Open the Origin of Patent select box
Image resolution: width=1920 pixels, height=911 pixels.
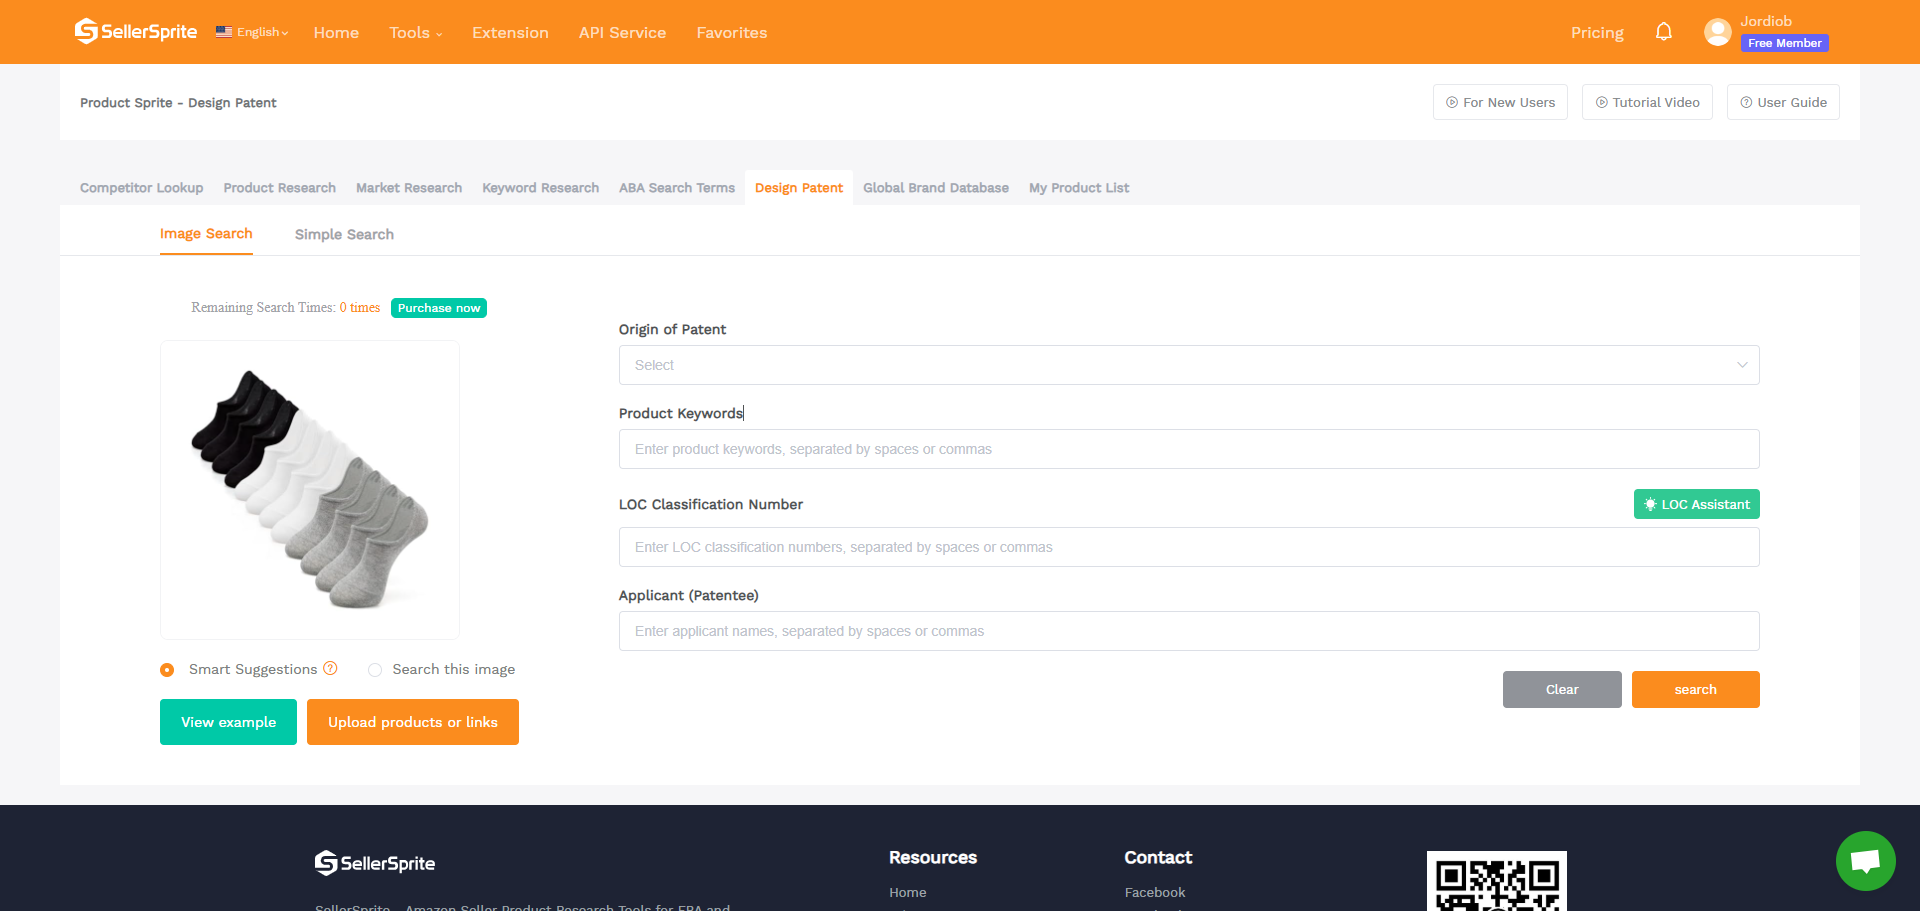point(1189,365)
